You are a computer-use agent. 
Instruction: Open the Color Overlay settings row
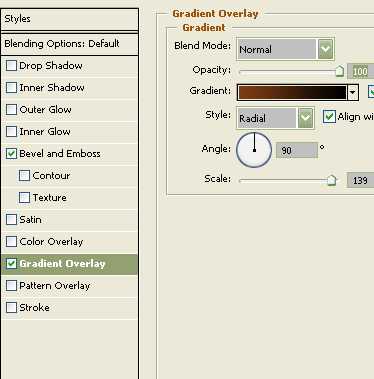point(70,242)
